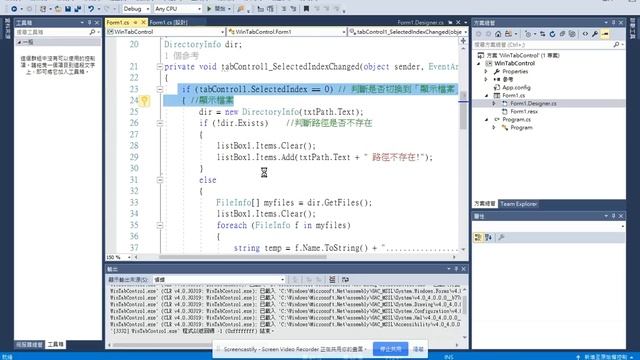Collapse the else block outline at line 31

click(160, 180)
